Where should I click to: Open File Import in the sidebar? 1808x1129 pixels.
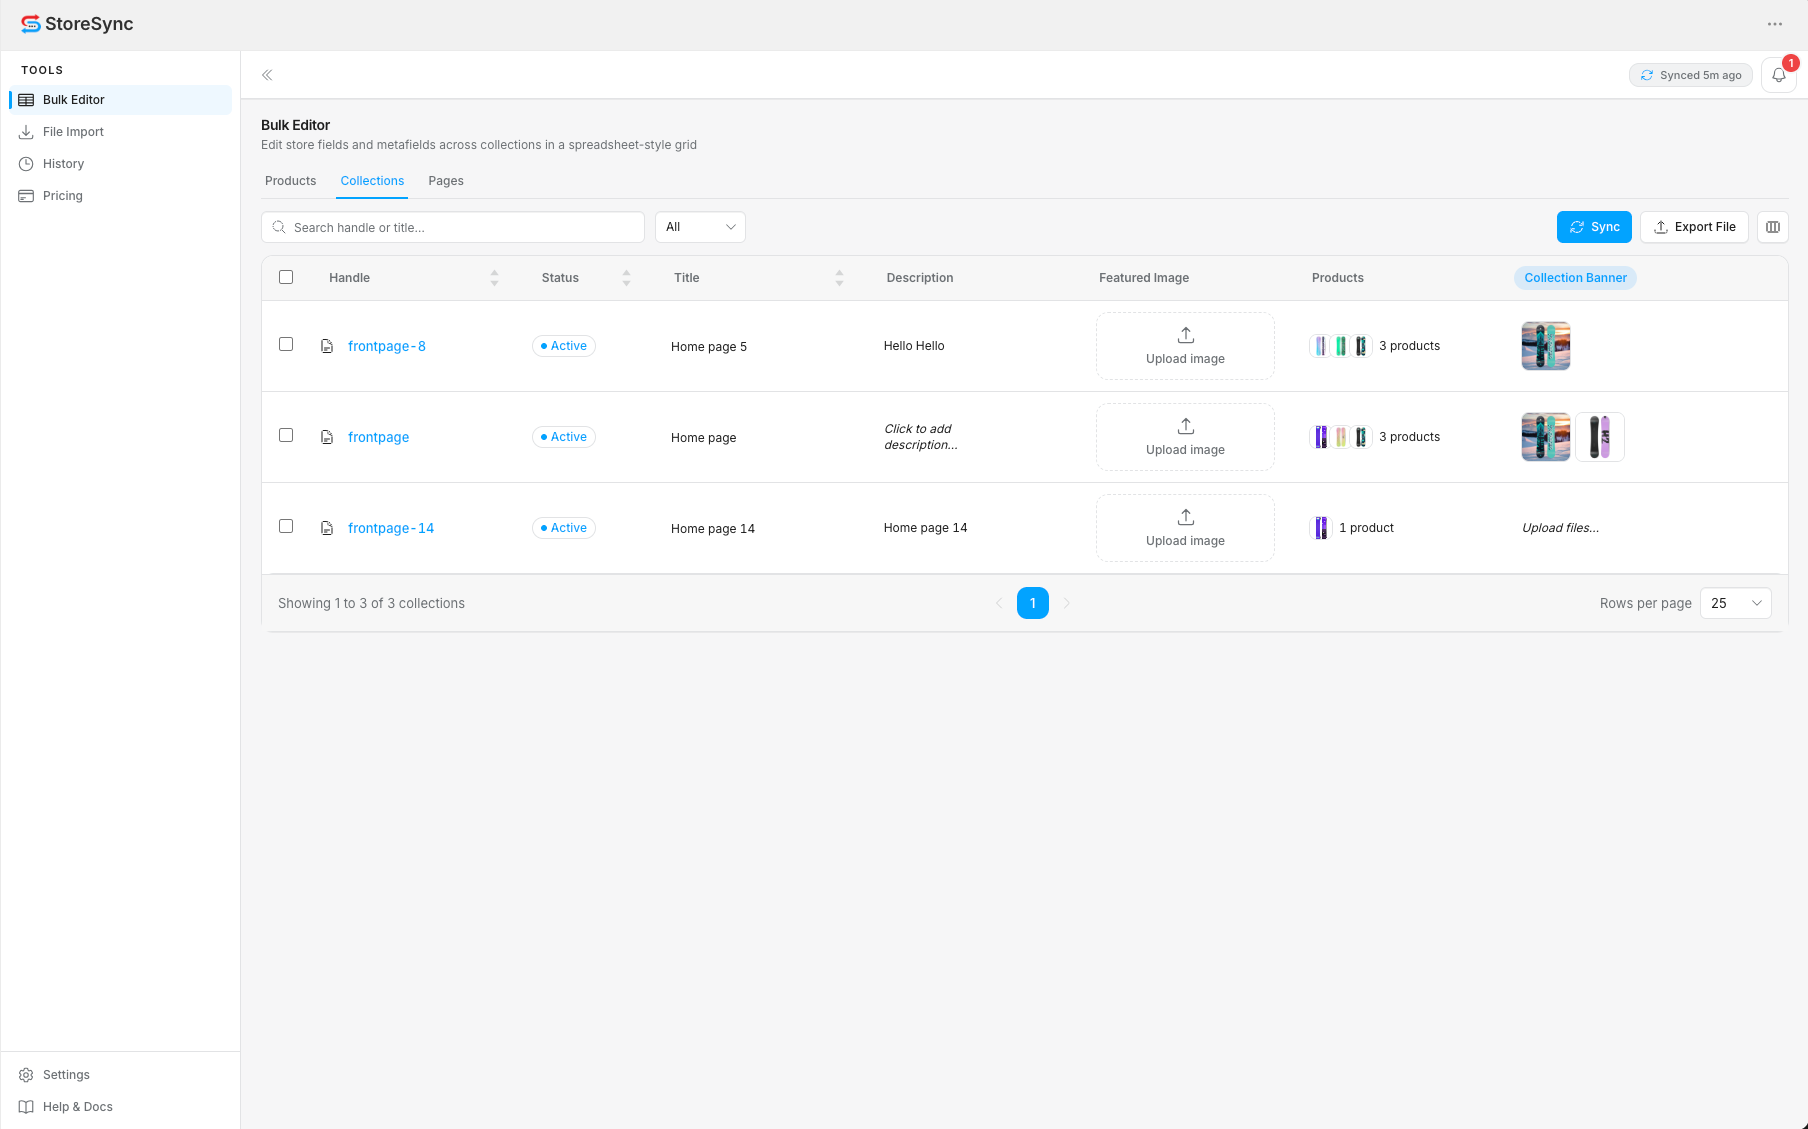pyautogui.click(x=120, y=132)
